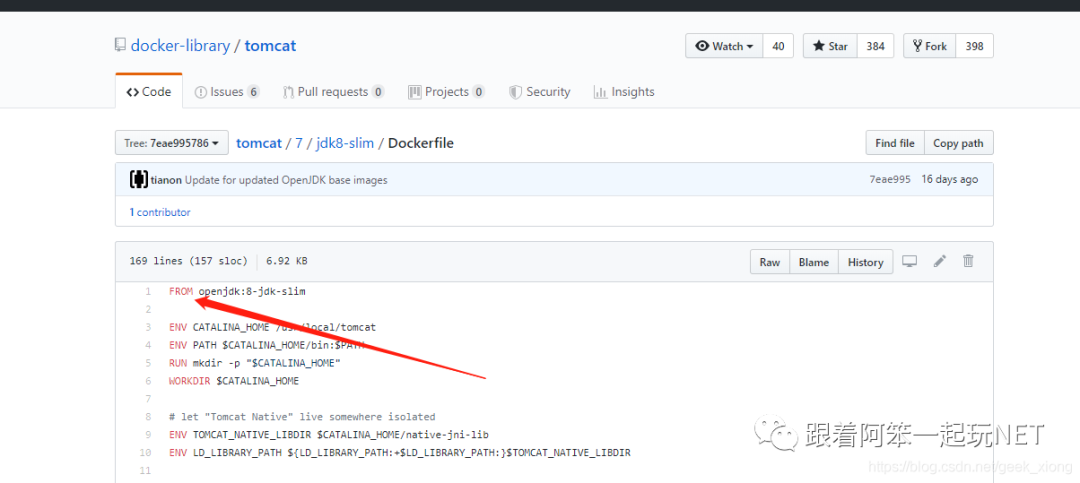
Task: Click the desktop monitor icon
Action: click(909, 261)
